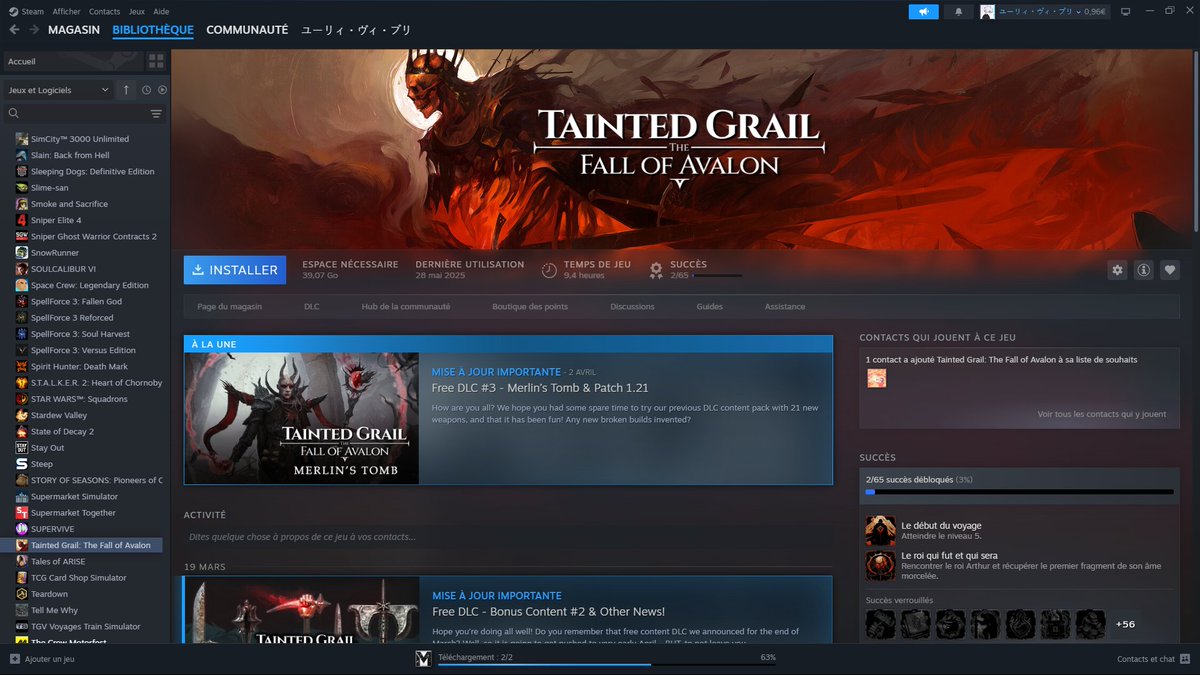Switch to the BIBLIOTHÈQUE tab
The height and width of the screenshot is (675, 1200).
(153, 30)
